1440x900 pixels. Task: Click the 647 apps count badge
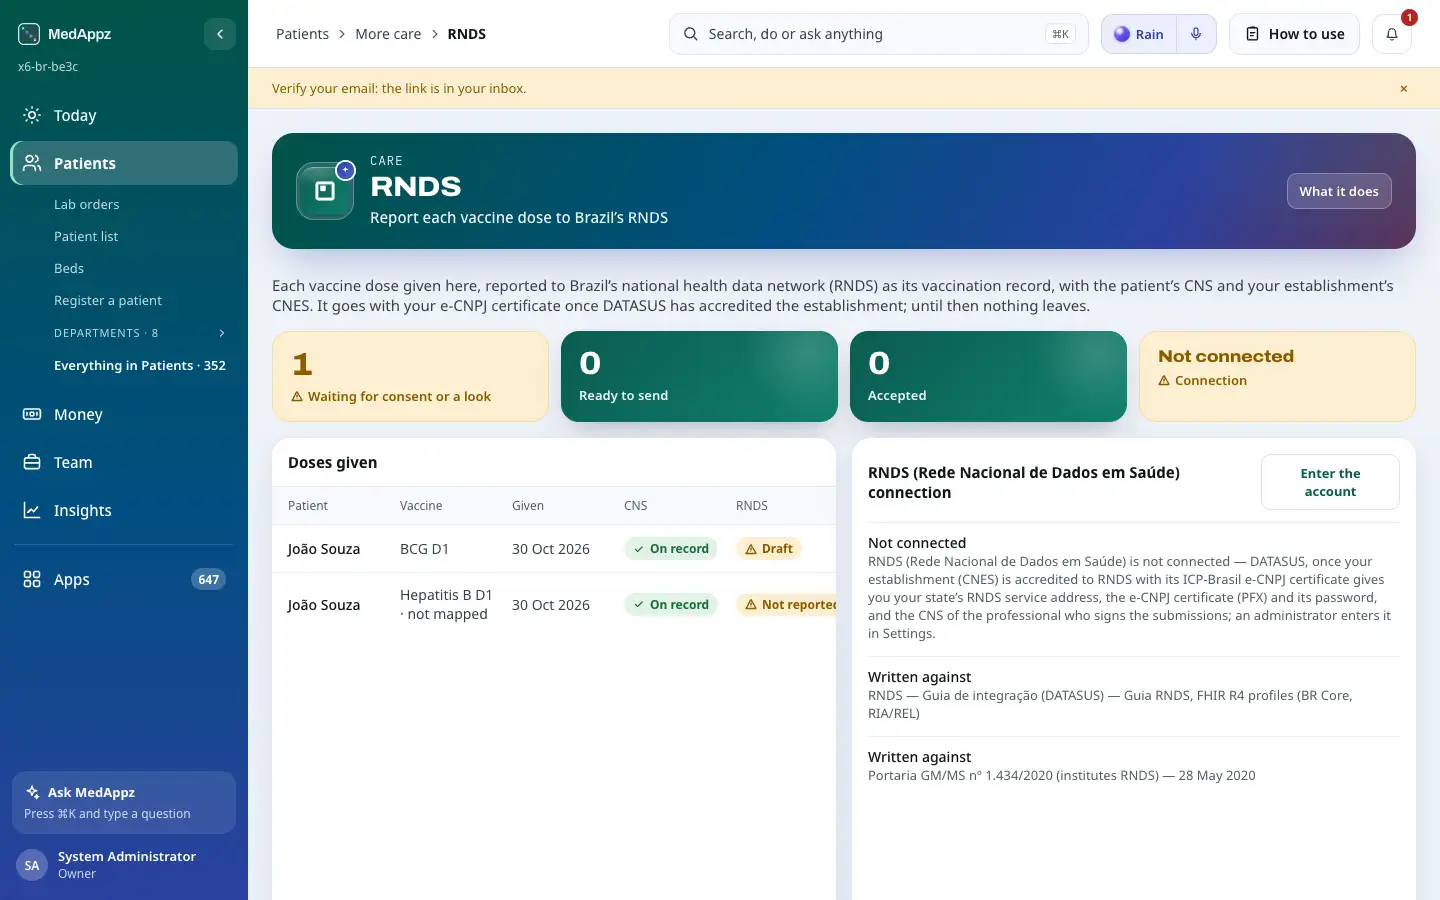pos(208,579)
